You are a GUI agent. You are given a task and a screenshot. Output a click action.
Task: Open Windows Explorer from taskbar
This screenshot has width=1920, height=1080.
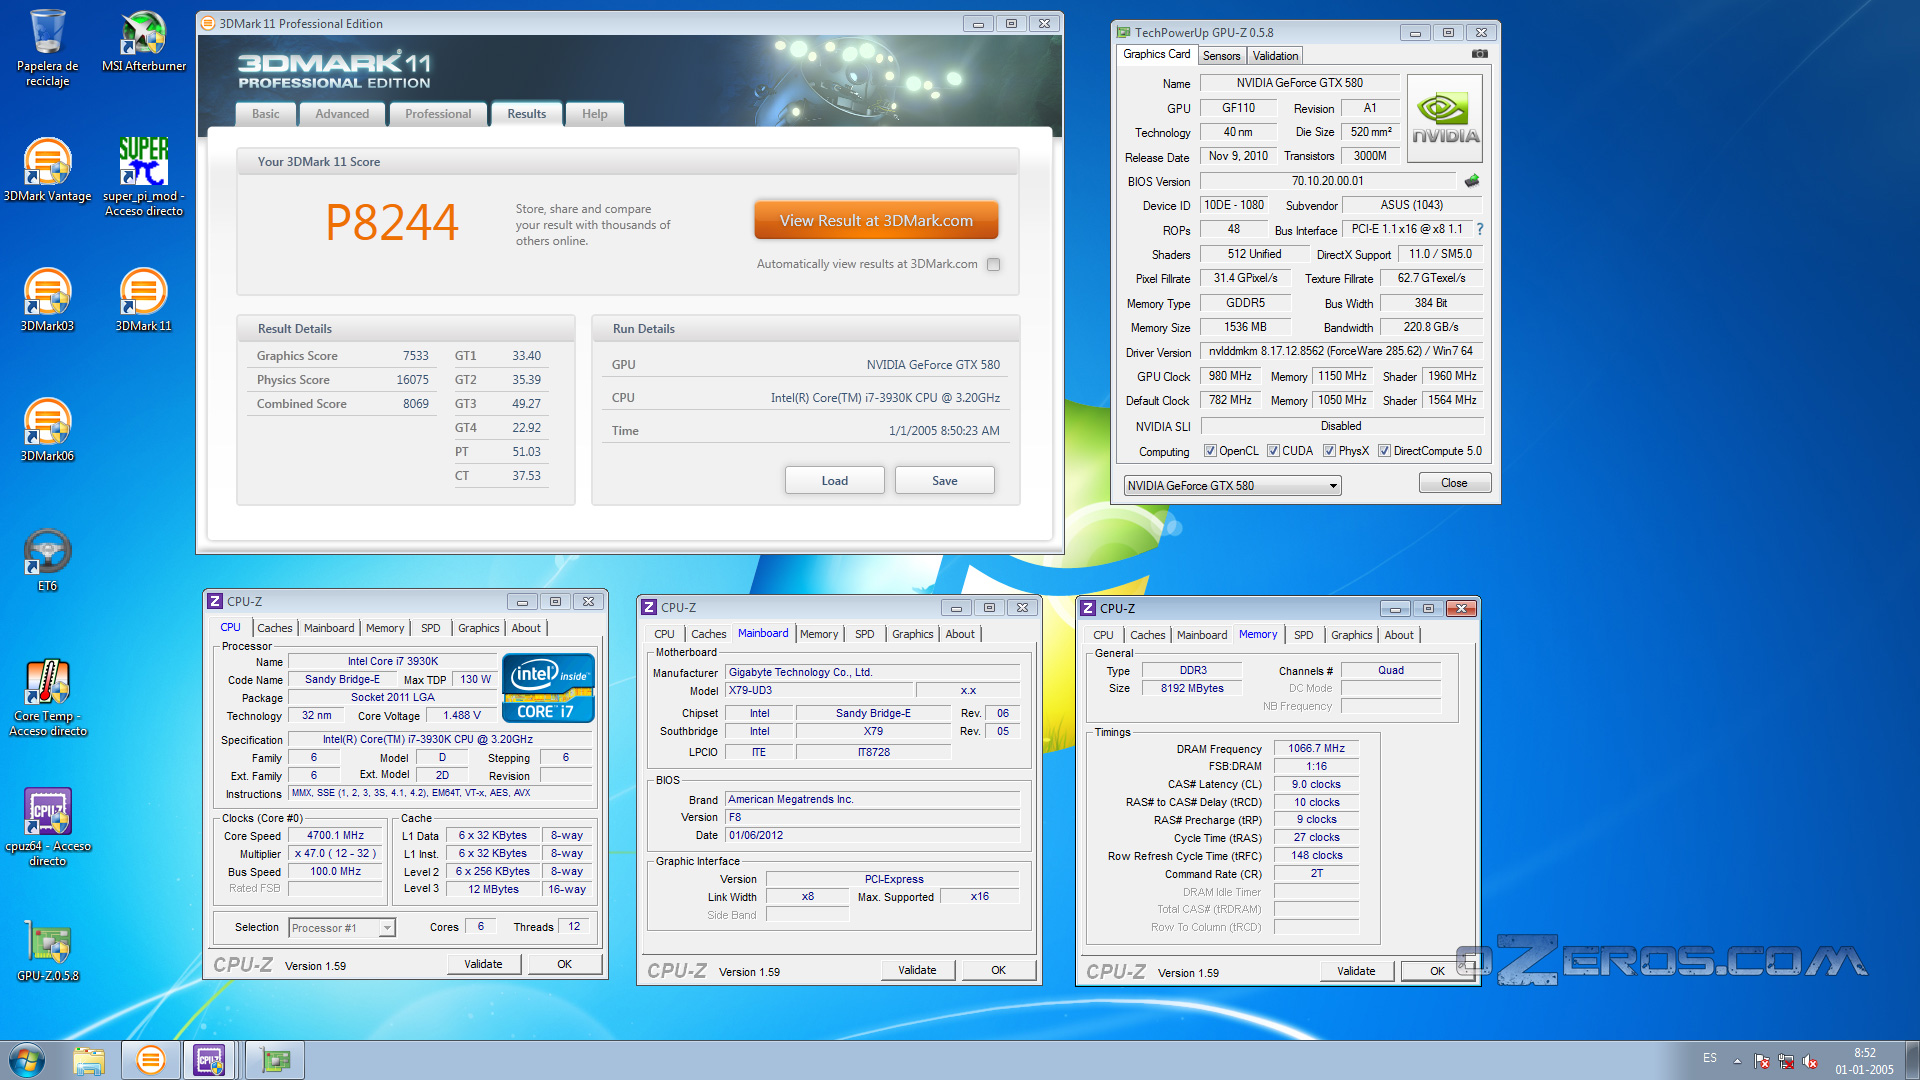[x=89, y=1060]
